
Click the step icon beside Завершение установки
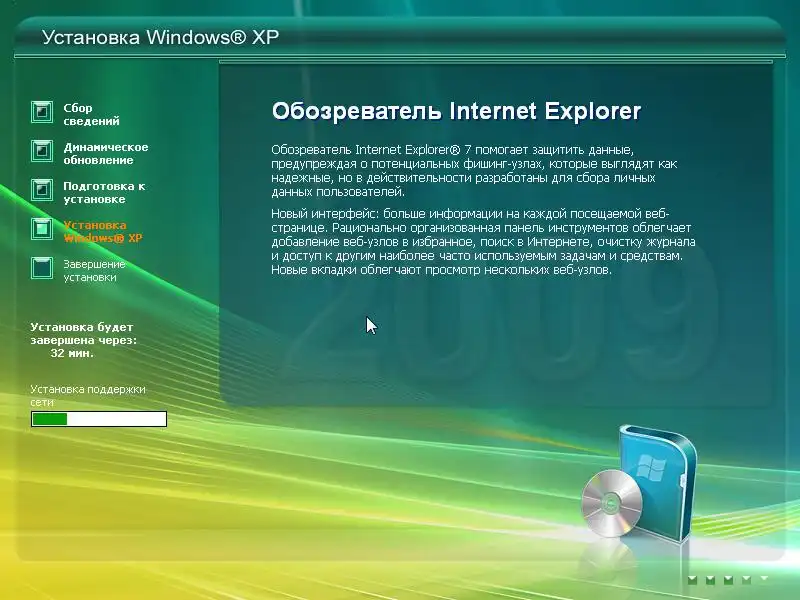coord(42,268)
